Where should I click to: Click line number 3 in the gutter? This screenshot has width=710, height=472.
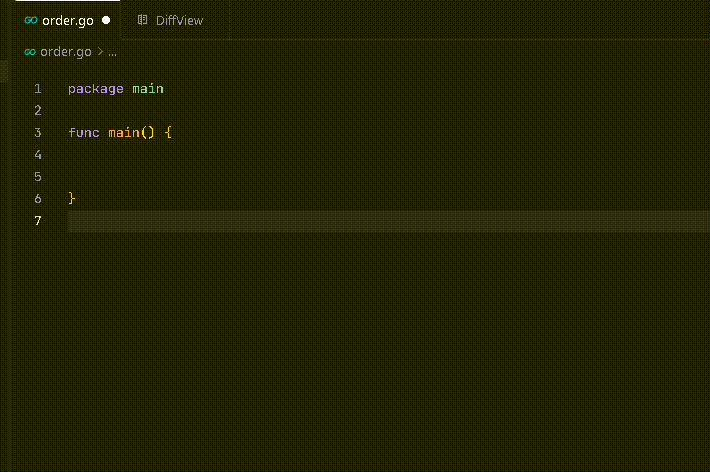click(38, 133)
